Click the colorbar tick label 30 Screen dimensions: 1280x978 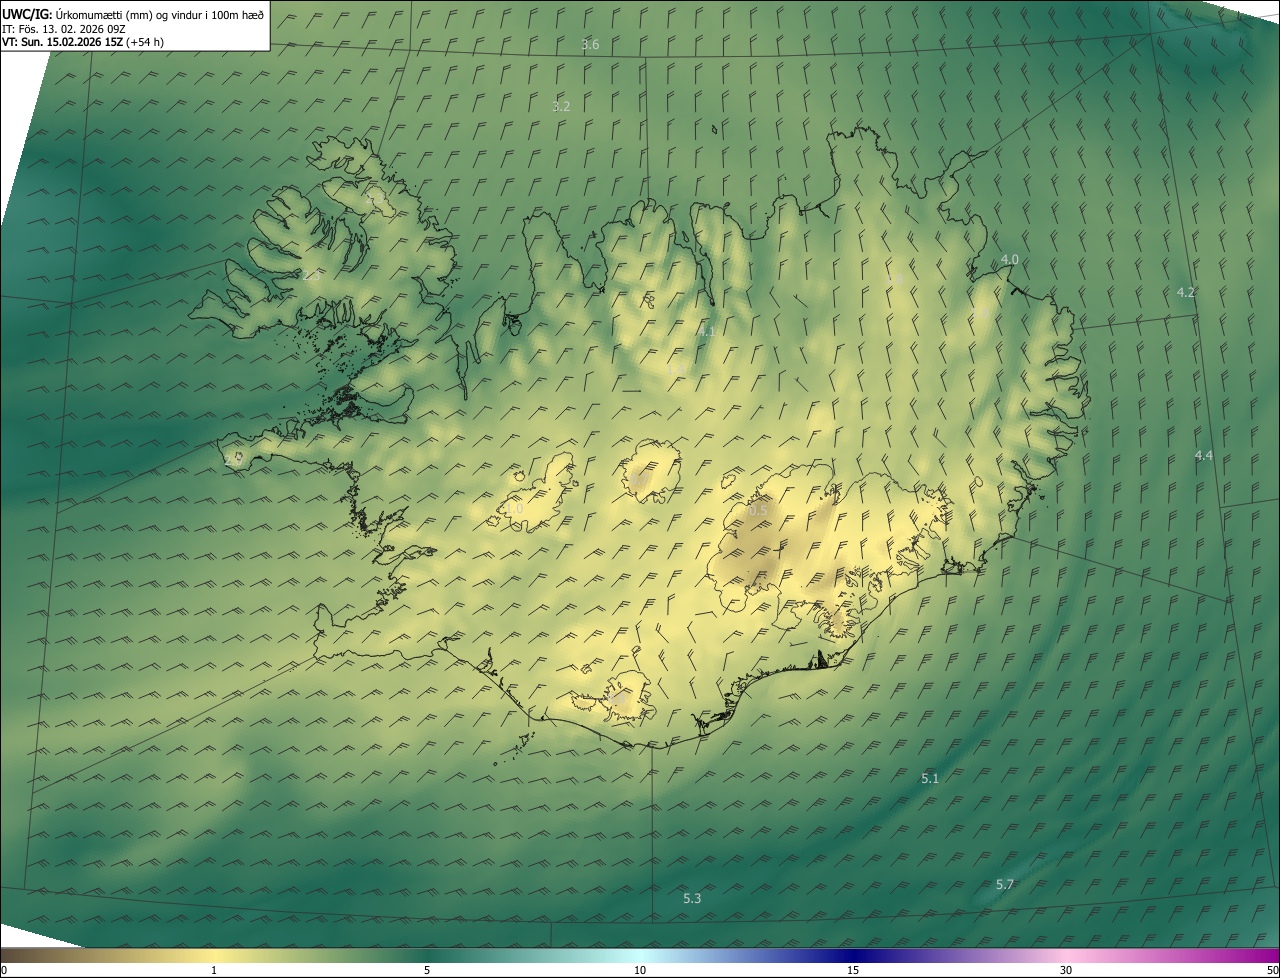pos(1066,971)
